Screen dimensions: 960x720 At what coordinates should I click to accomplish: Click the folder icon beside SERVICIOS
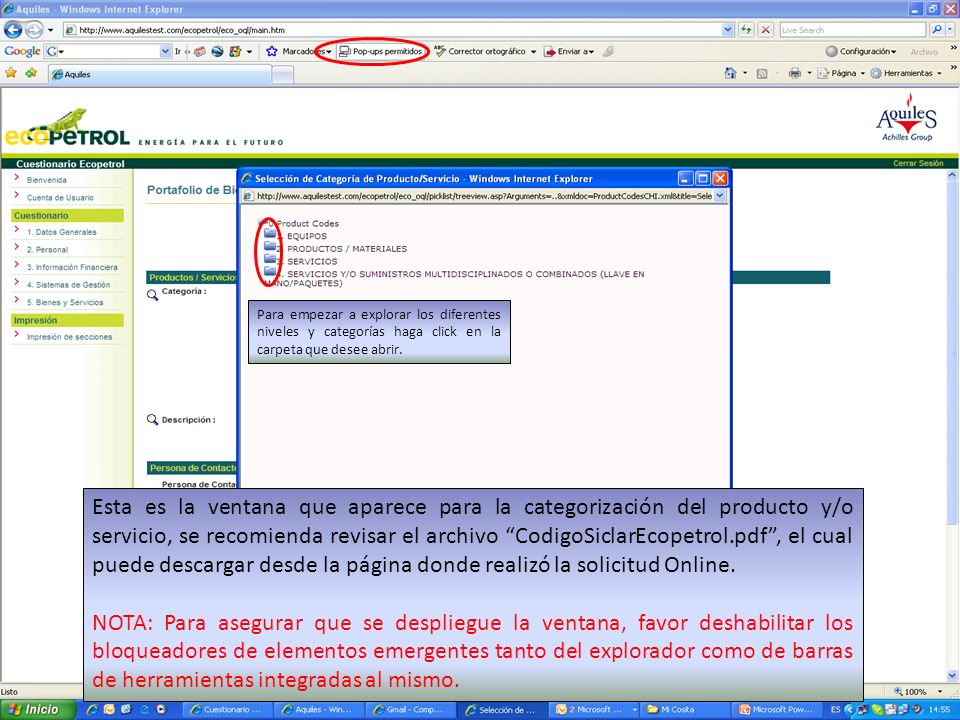pyautogui.click(x=269, y=259)
